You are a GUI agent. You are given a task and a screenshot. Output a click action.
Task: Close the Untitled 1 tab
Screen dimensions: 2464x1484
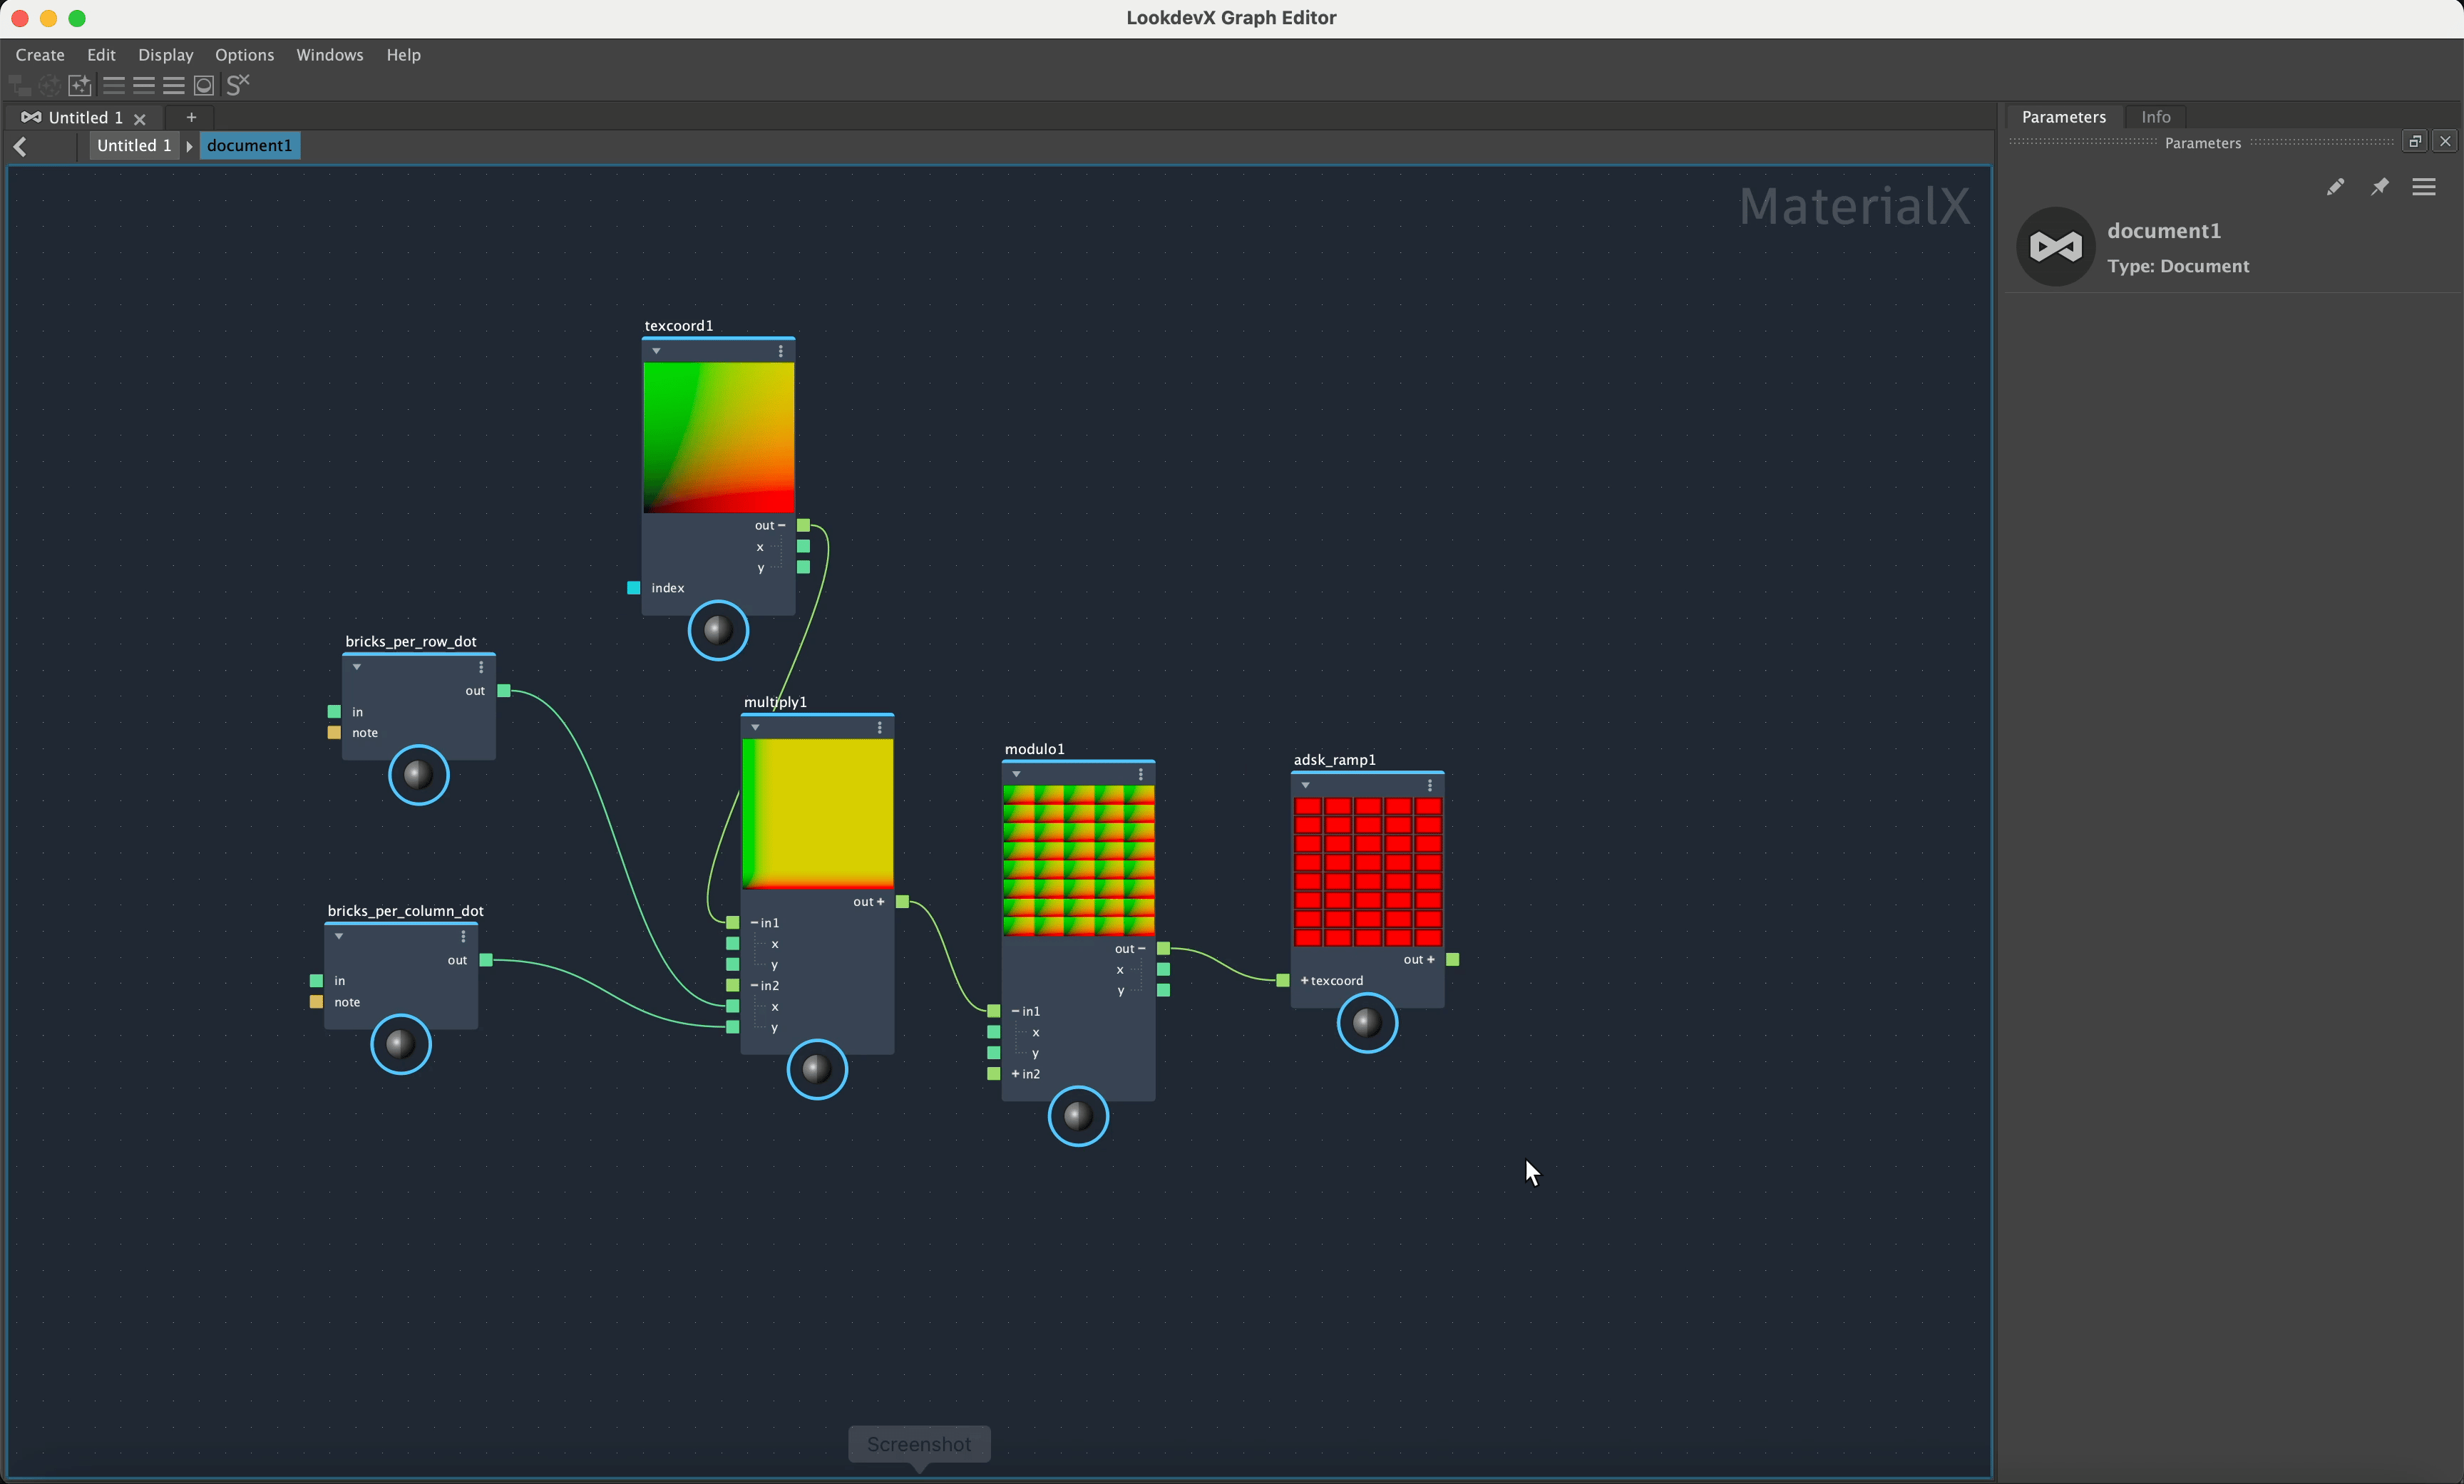pos(140,119)
